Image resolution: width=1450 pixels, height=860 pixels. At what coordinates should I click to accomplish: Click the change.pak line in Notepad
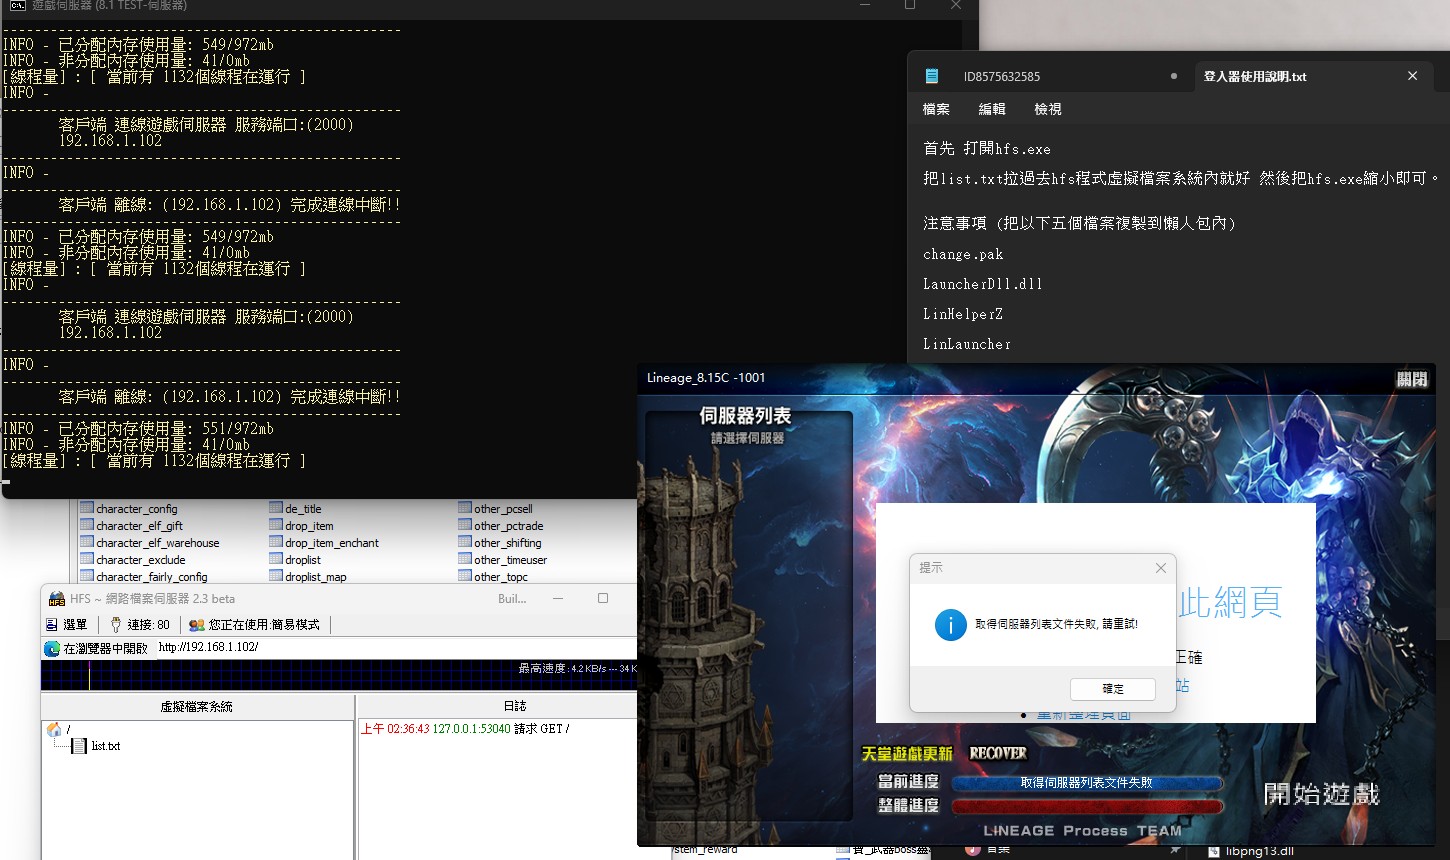(x=963, y=254)
